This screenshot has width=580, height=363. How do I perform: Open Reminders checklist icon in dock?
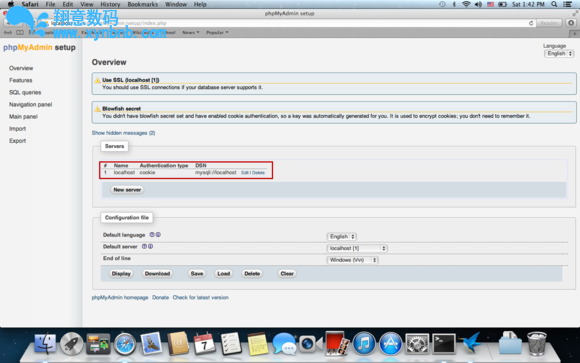tap(231, 344)
